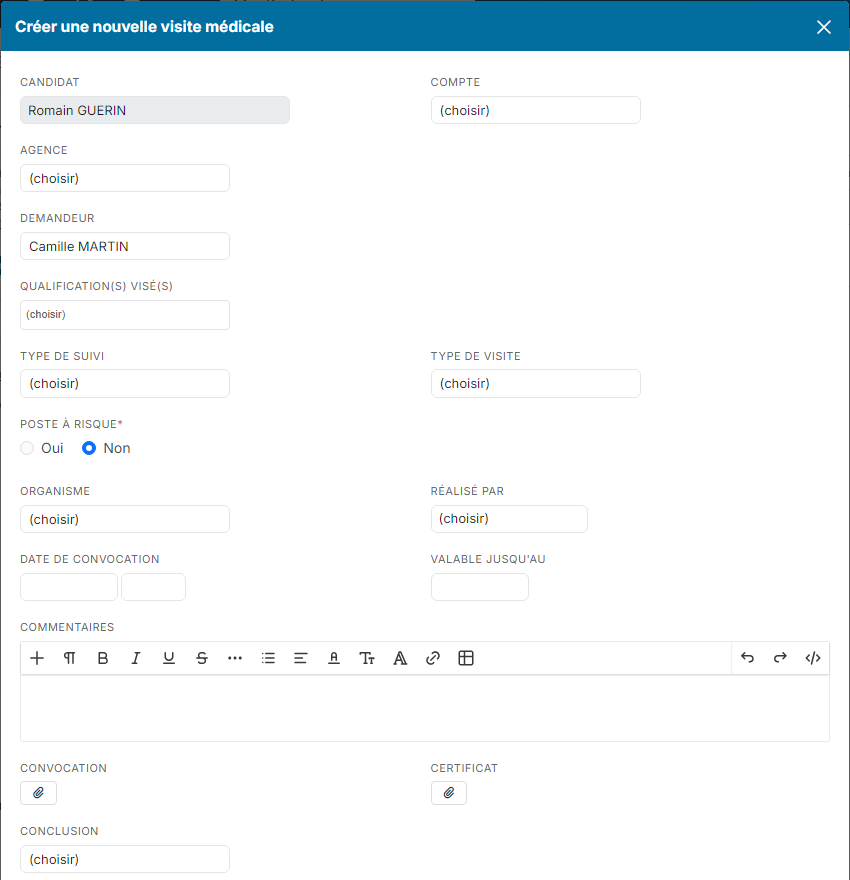
Task: Open text alignment options
Action: click(301, 658)
